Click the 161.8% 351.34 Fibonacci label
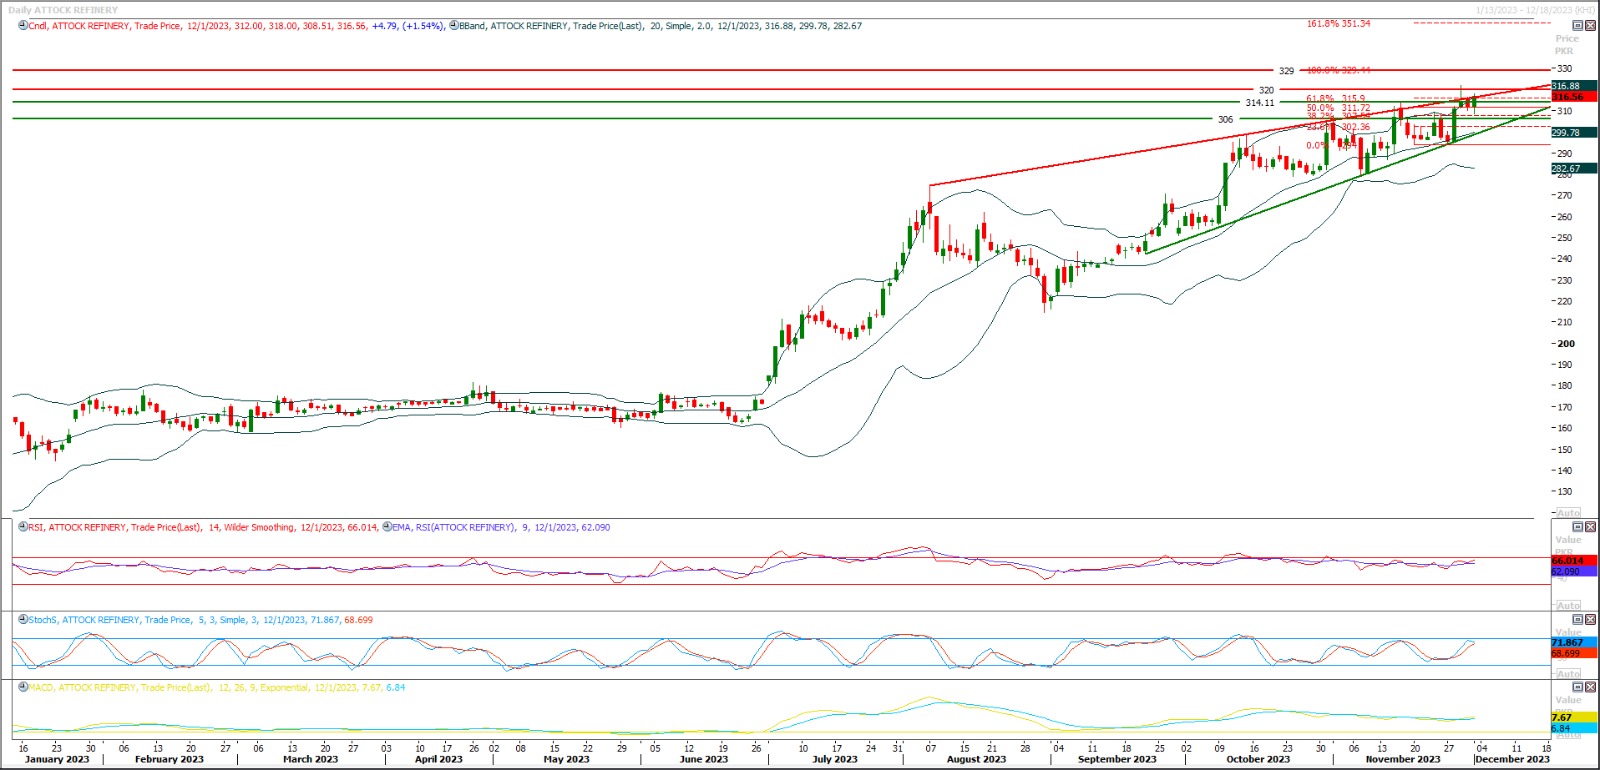Viewport: 1600px width, 770px height. (x=1339, y=23)
